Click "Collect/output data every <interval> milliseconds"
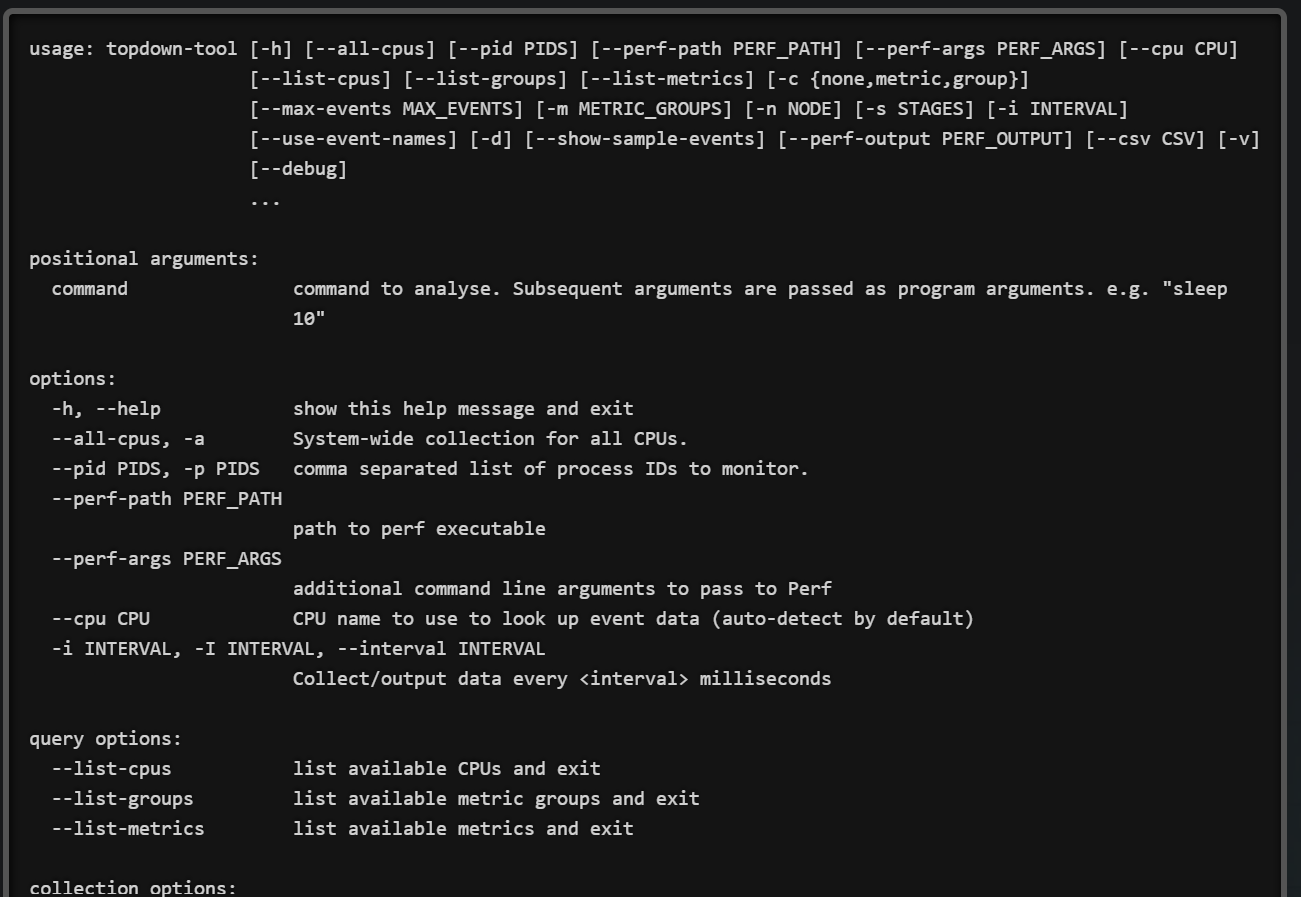Screen dimensions: 1301x897 [x=561, y=679]
